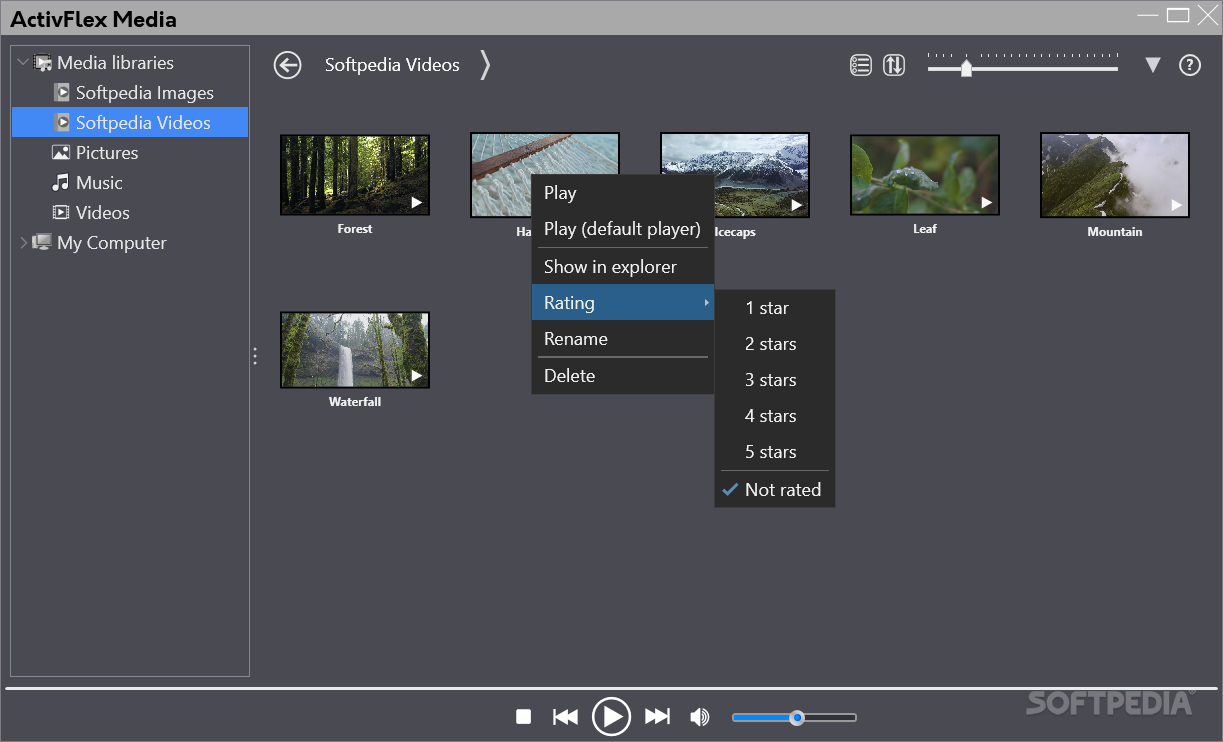Choose Play from the context menu

(622, 193)
